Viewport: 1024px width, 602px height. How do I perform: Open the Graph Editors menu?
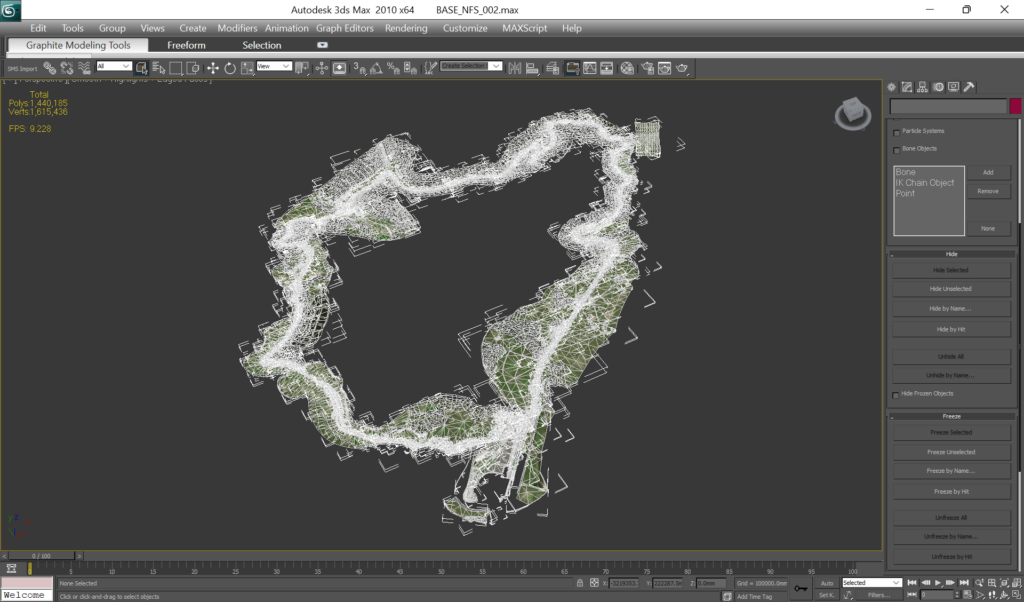click(x=345, y=28)
